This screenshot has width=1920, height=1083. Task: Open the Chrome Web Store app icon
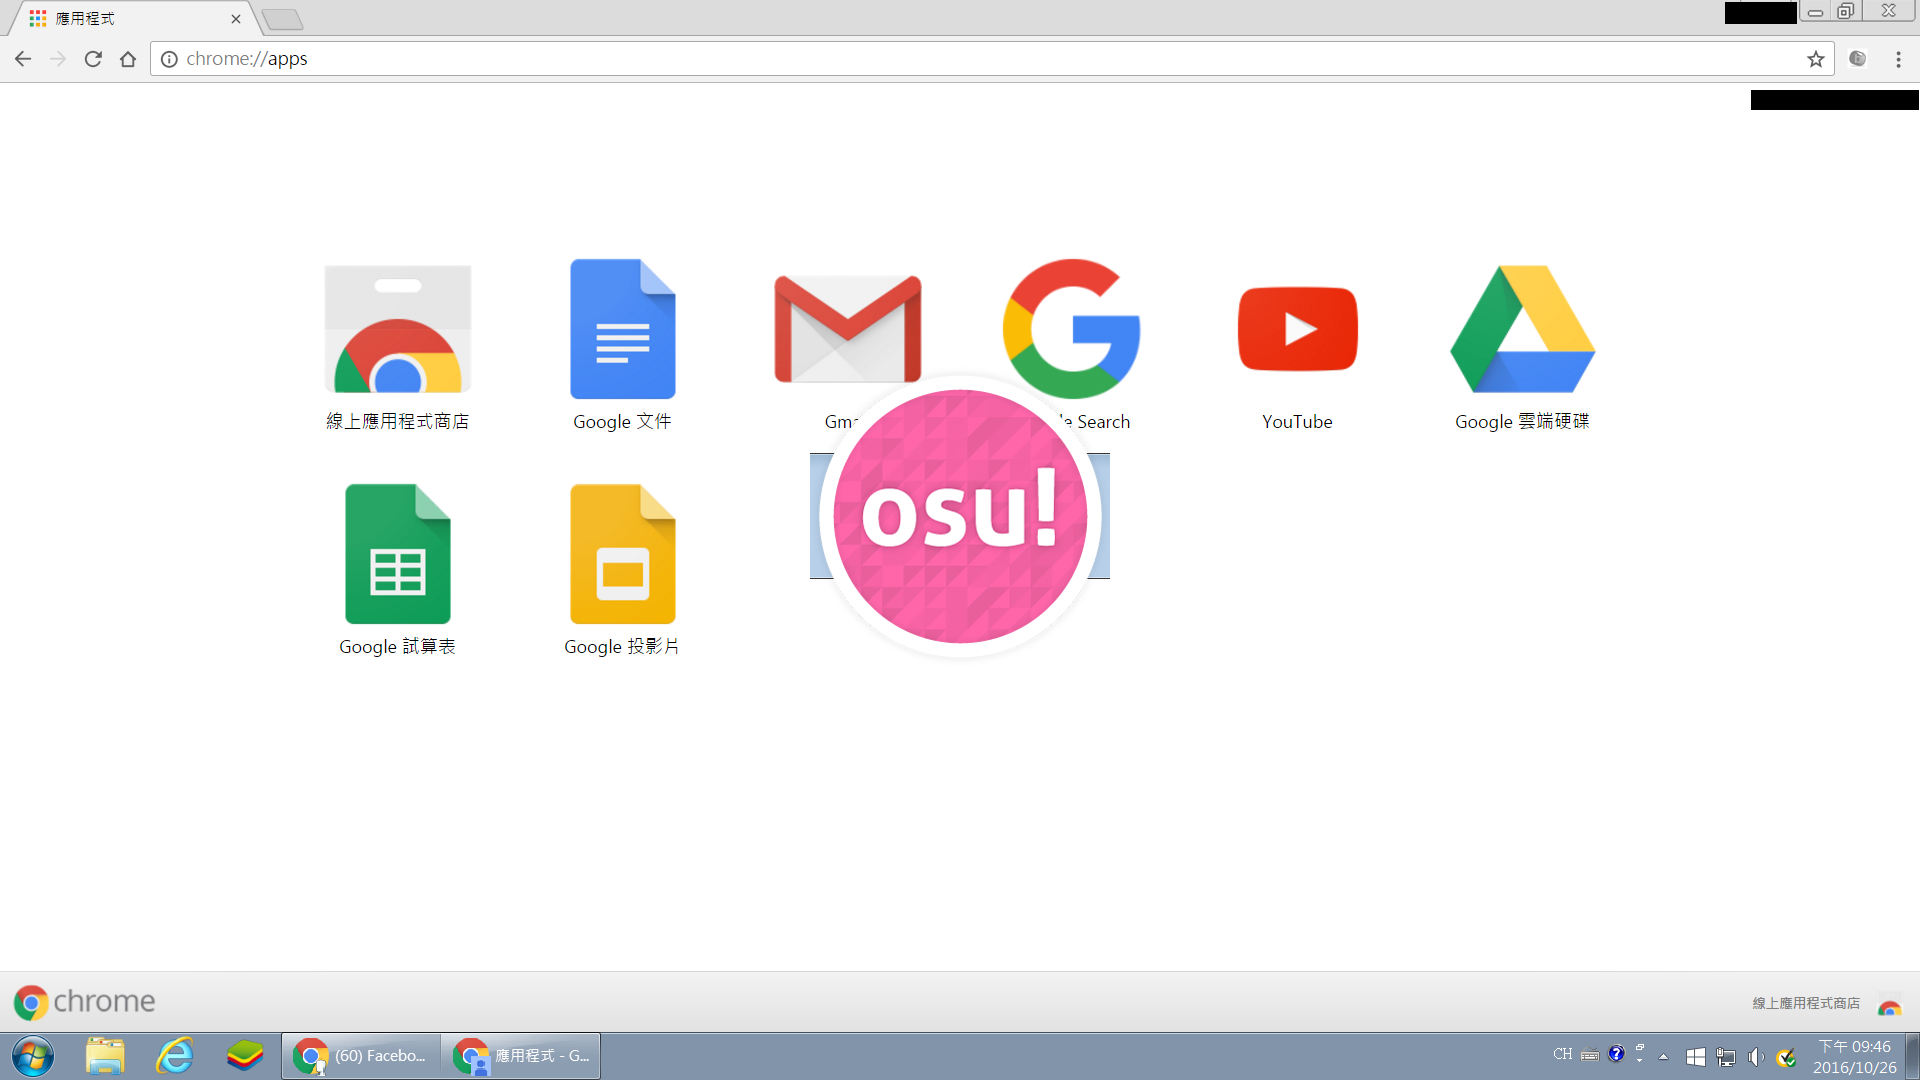[x=398, y=330]
